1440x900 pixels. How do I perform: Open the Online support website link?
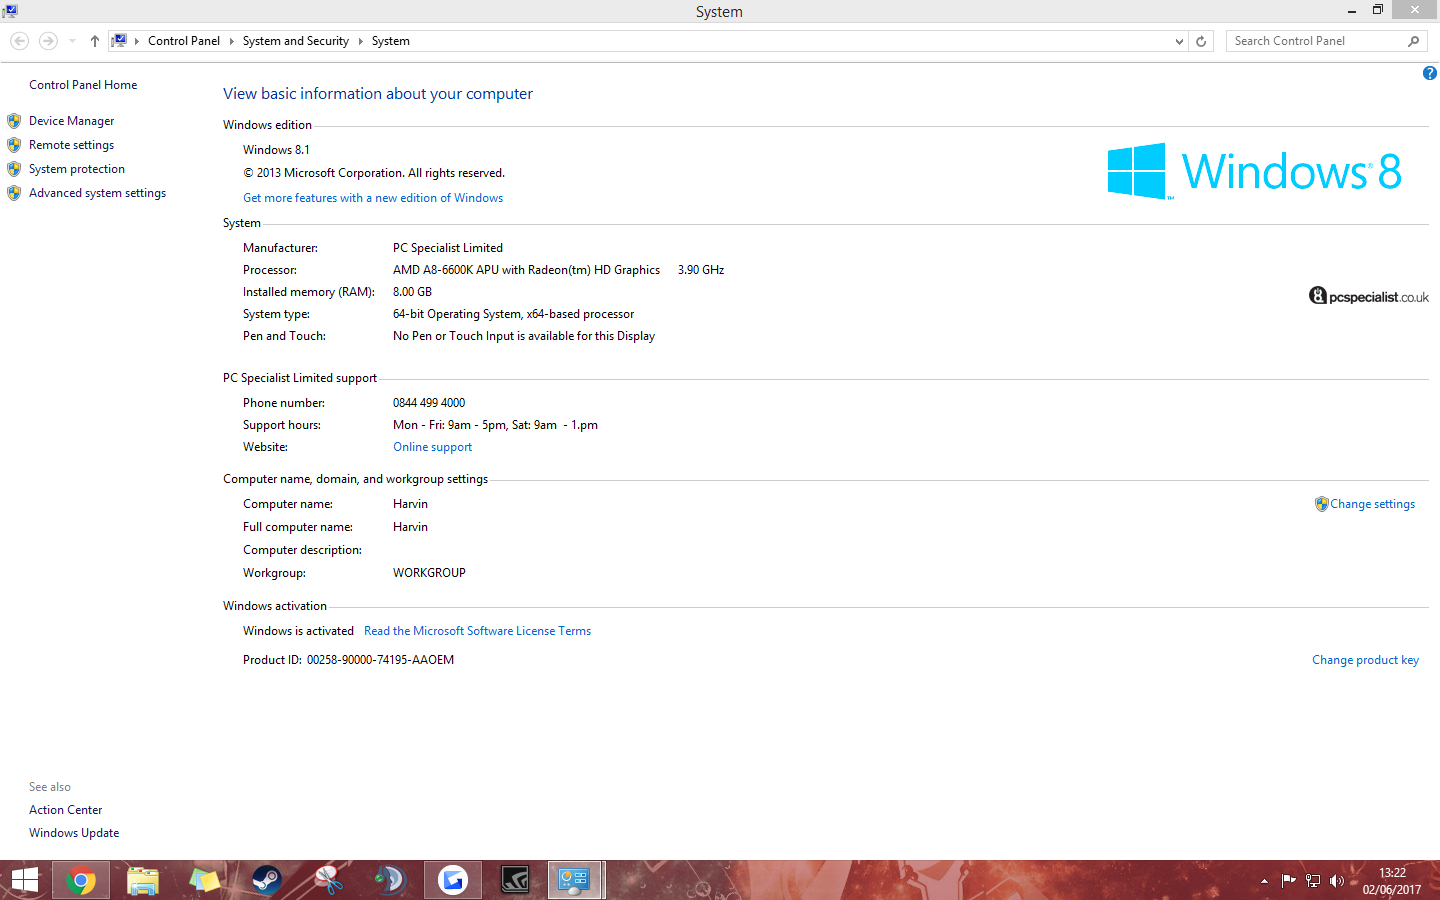pyautogui.click(x=432, y=447)
